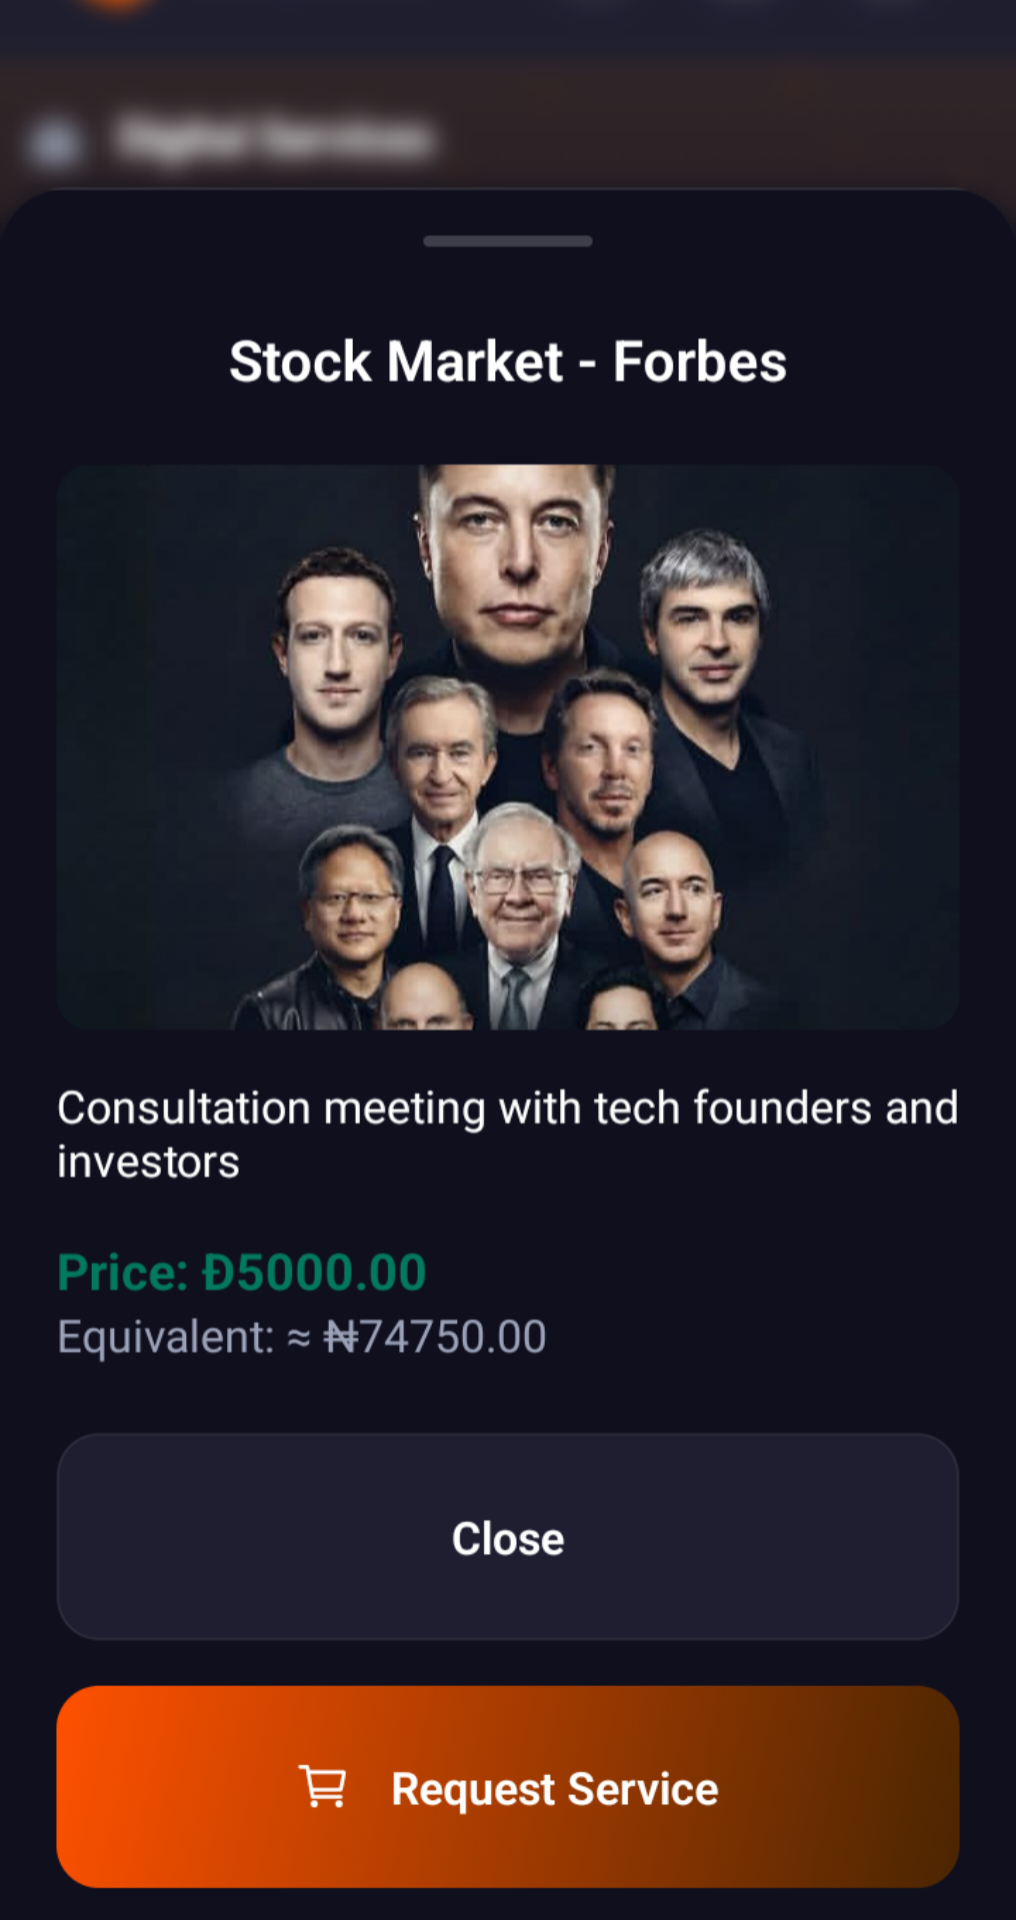The image size is (1016, 1920).
Task: Click the consultation meeting description text
Action: [x=508, y=1134]
